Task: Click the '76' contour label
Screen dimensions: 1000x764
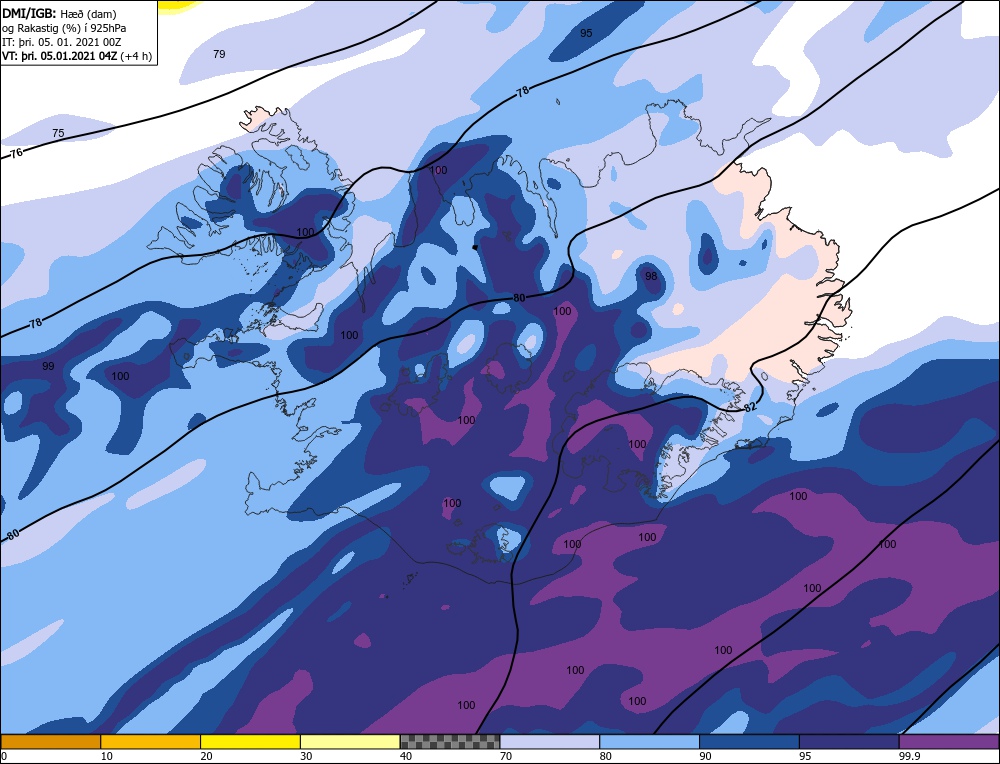Action: [x=17, y=153]
